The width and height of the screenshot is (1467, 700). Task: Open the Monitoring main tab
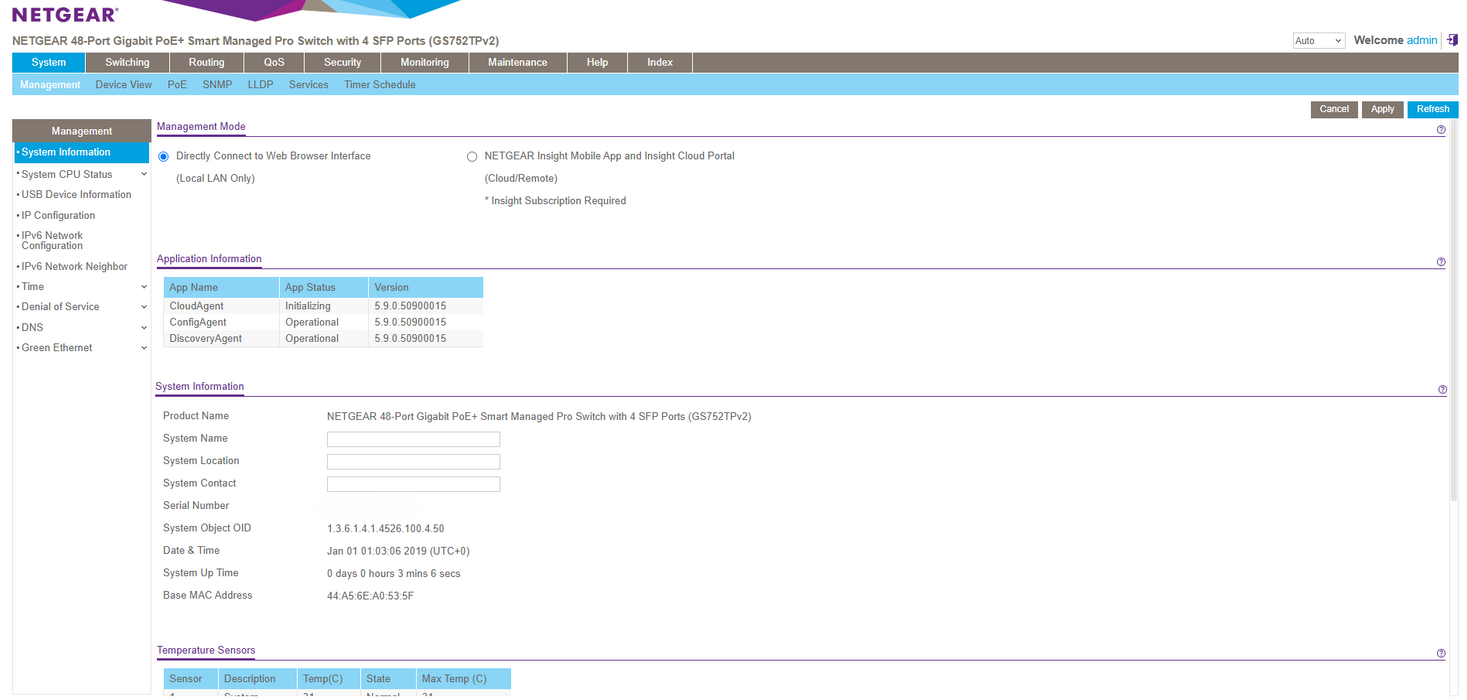coord(425,62)
